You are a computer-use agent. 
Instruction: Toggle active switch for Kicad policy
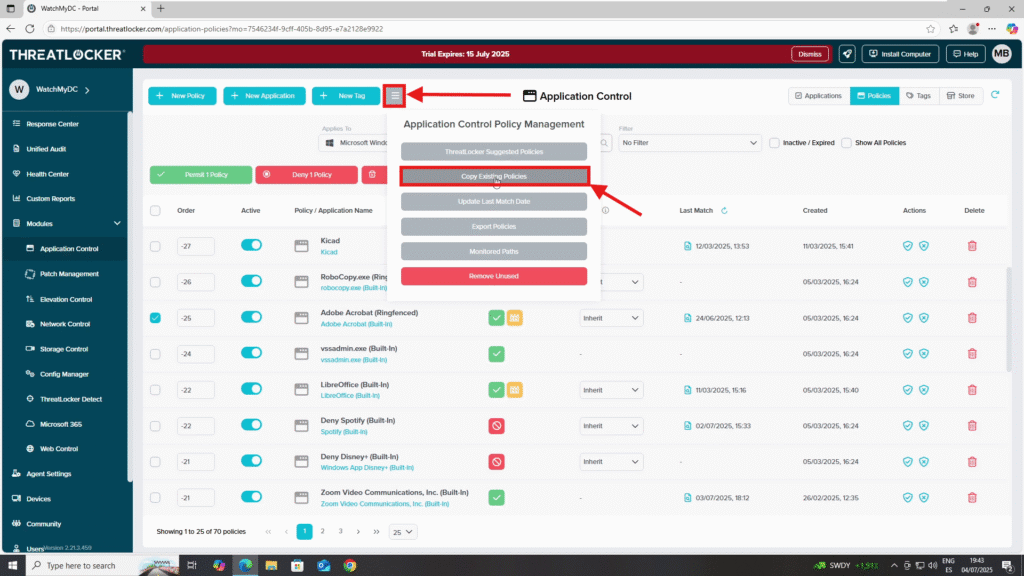point(251,245)
